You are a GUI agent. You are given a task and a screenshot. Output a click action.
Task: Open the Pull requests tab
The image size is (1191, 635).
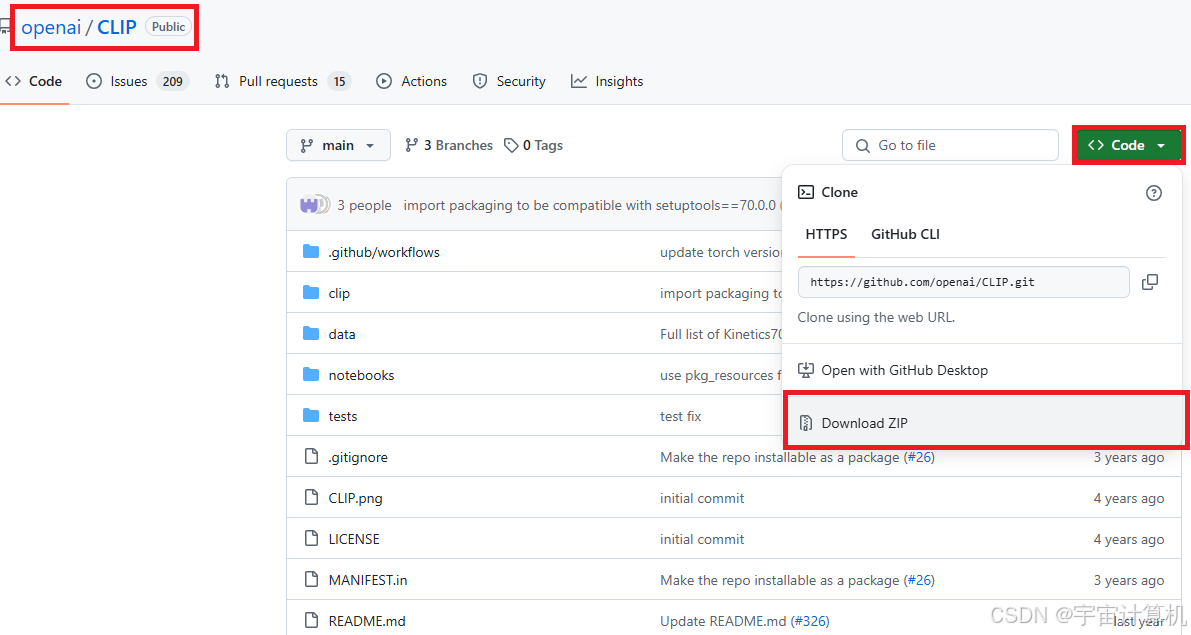(283, 81)
